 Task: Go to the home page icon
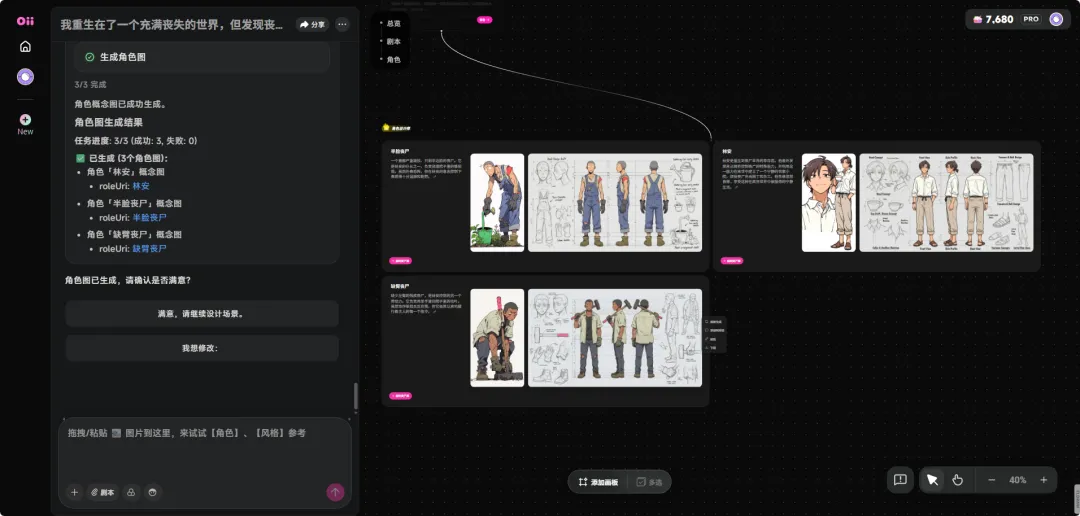coord(25,47)
